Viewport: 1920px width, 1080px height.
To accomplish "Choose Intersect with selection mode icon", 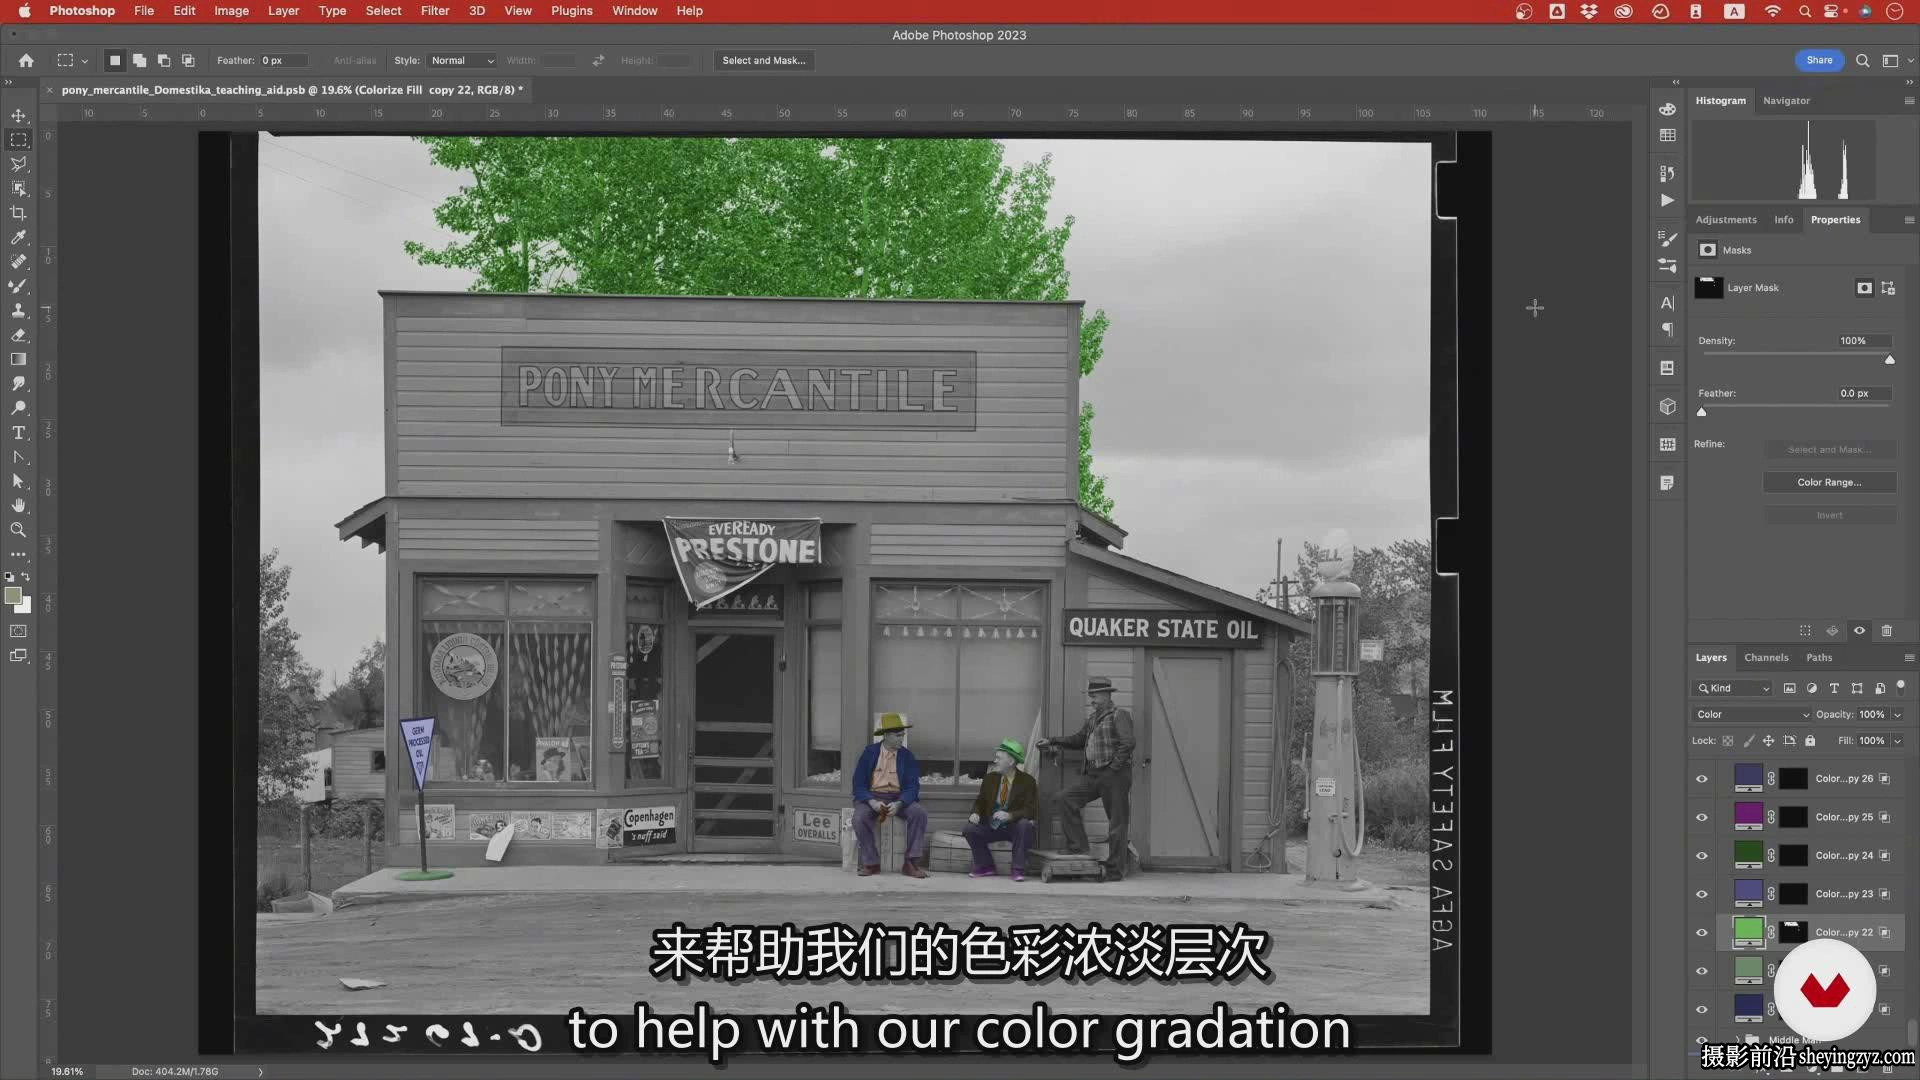I will coord(188,60).
